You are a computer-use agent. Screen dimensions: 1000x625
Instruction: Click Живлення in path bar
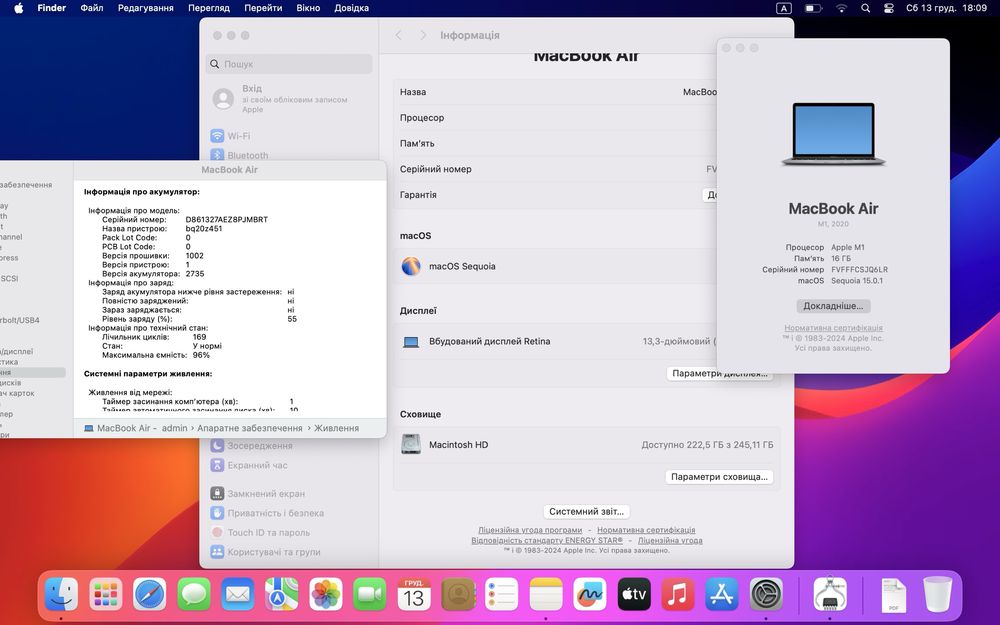[x=336, y=428]
